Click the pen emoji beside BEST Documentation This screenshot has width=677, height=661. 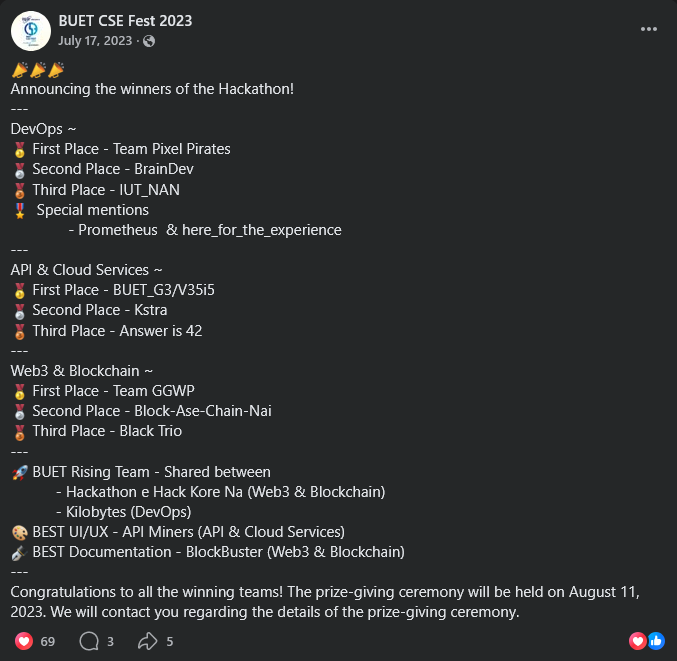[x=19, y=552]
